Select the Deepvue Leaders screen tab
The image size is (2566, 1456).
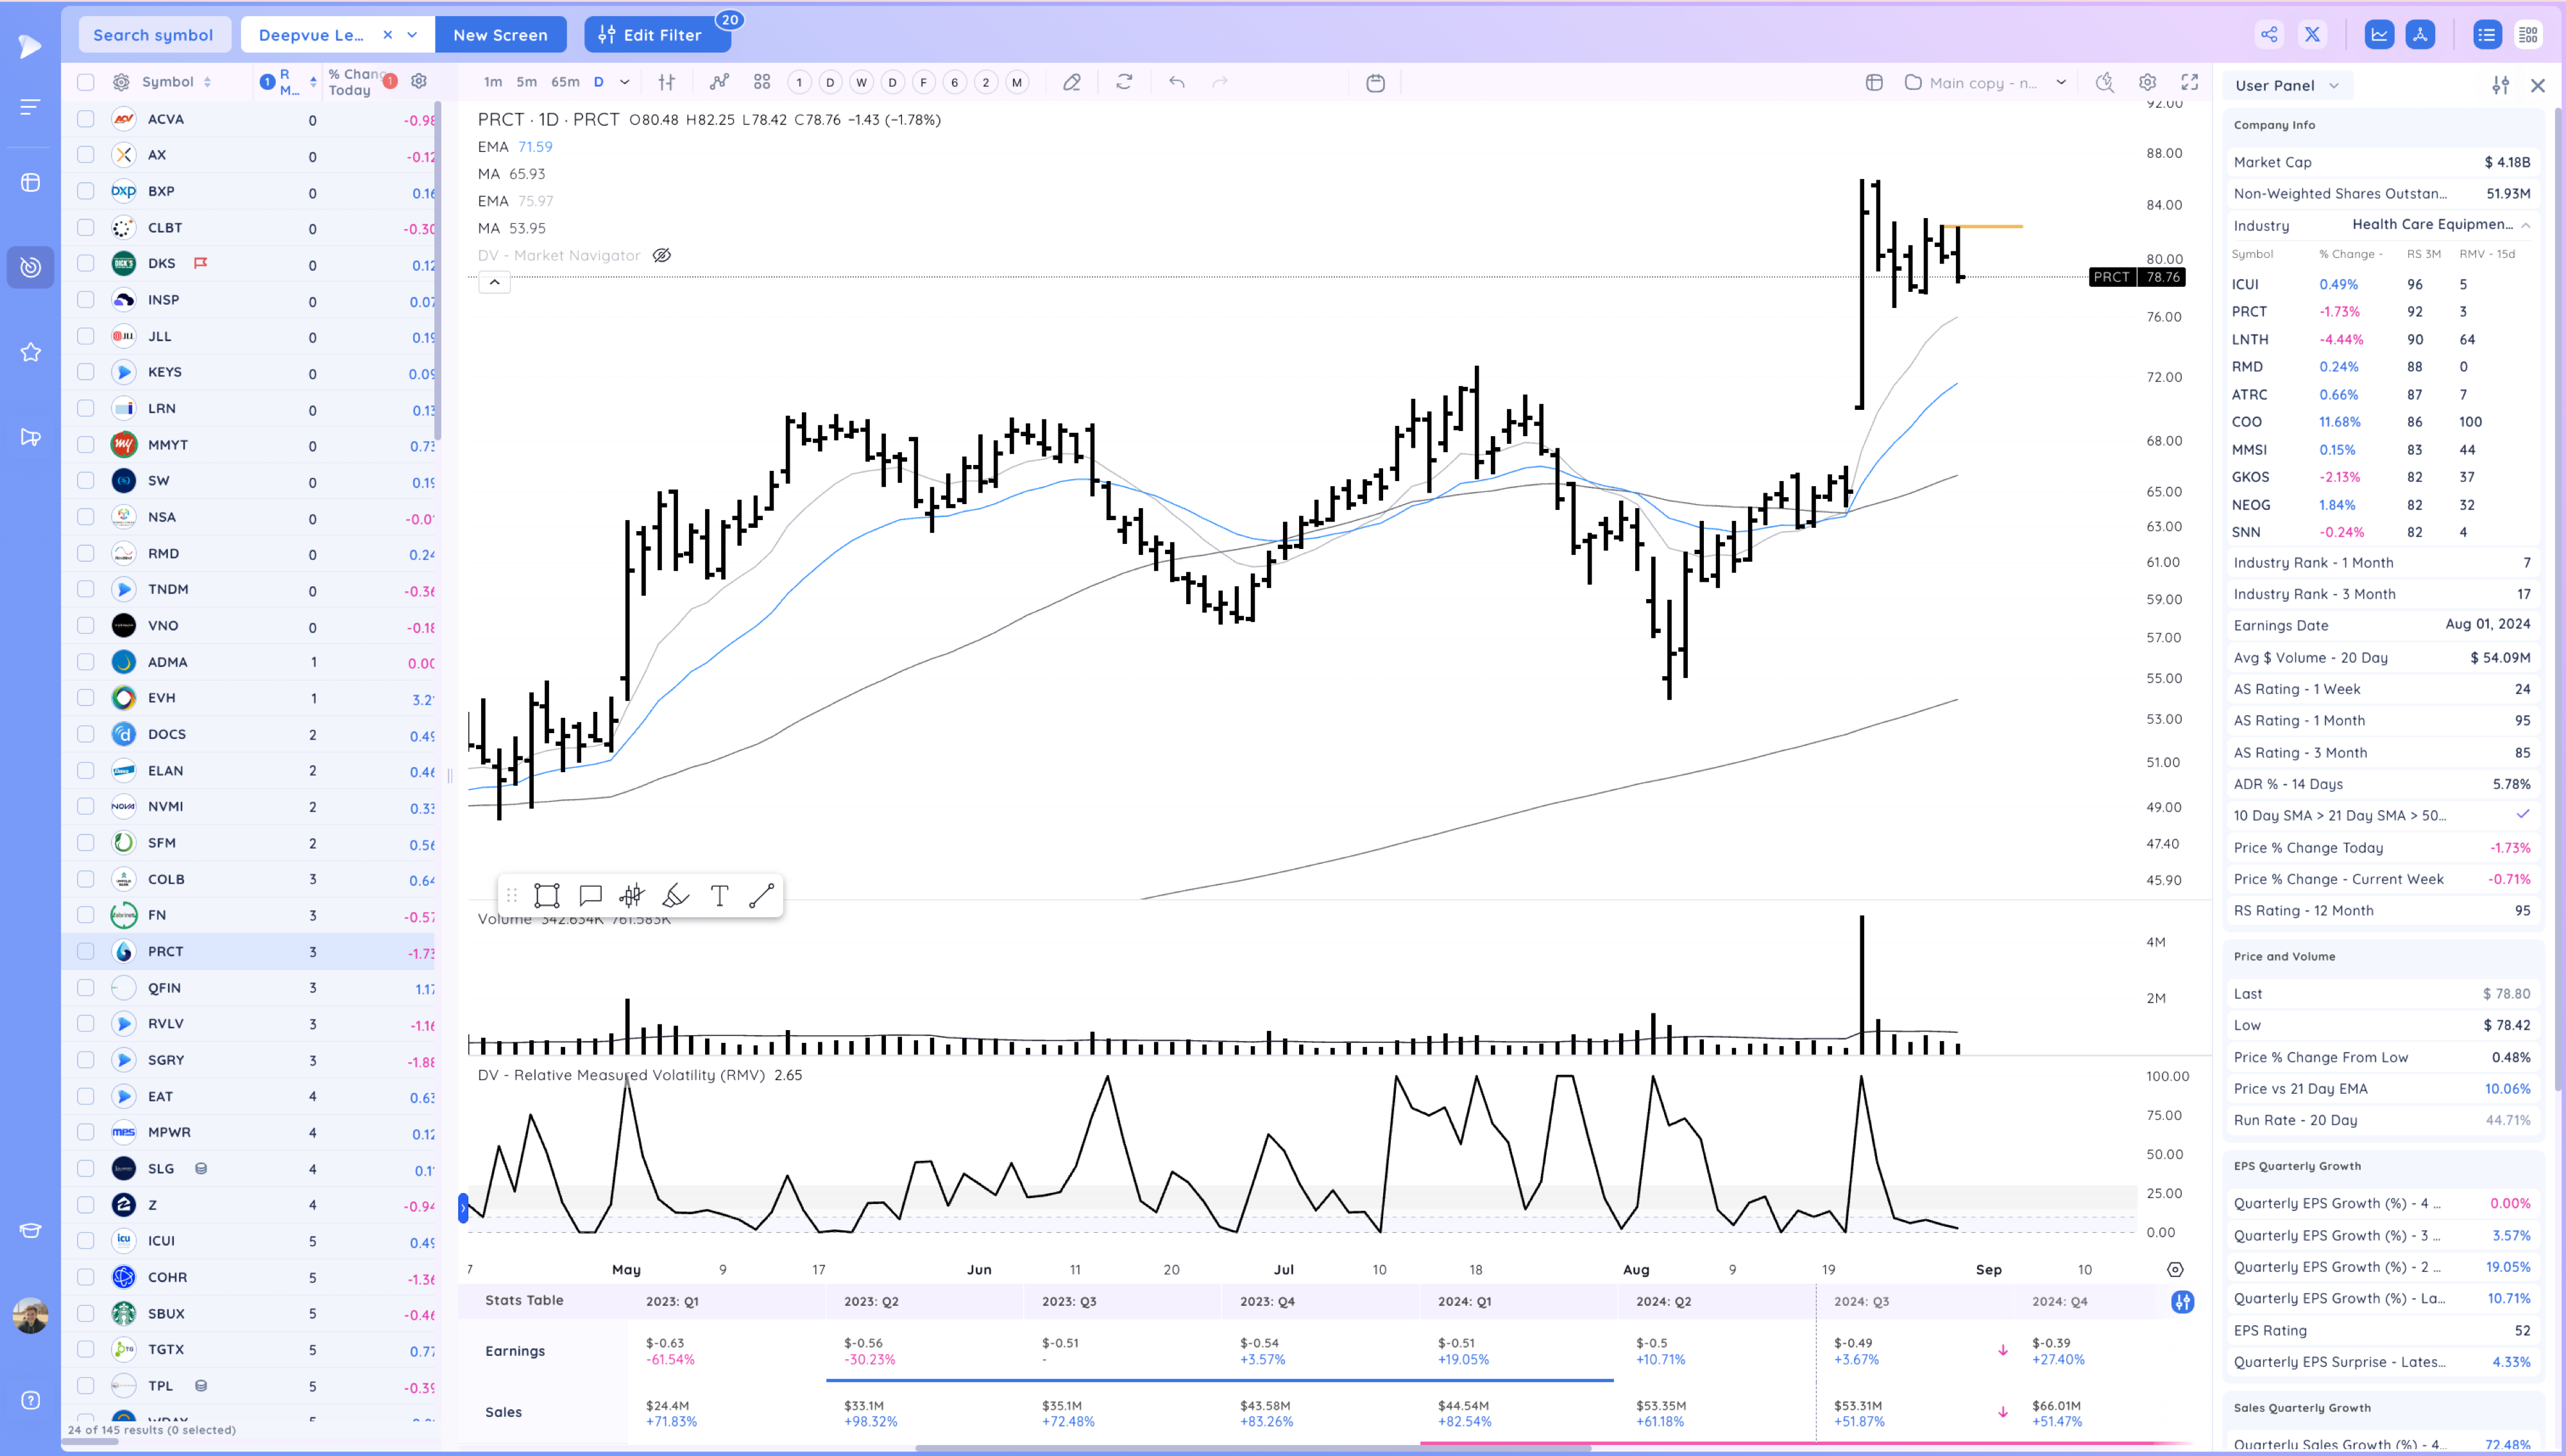point(312,34)
